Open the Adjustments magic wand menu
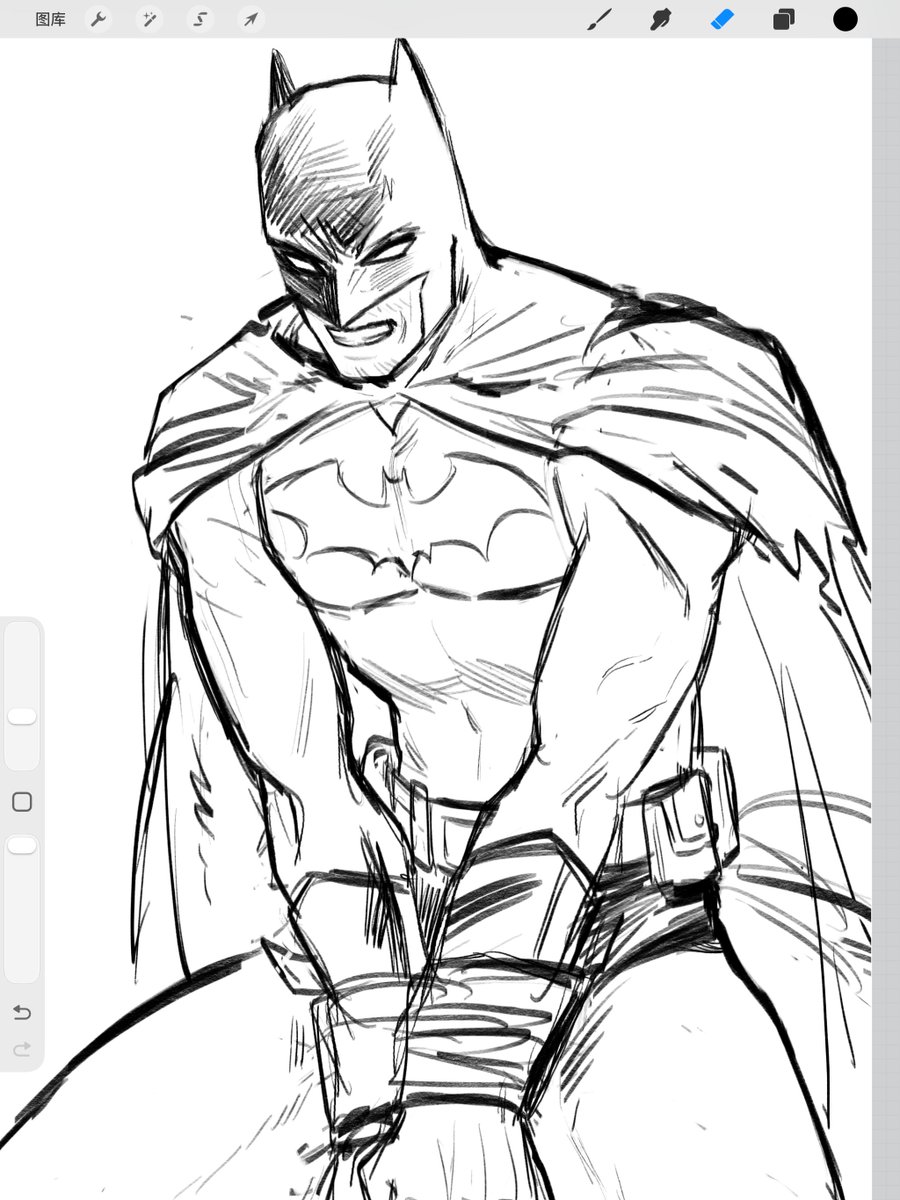Image resolution: width=900 pixels, height=1200 pixels. [x=150, y=19]
